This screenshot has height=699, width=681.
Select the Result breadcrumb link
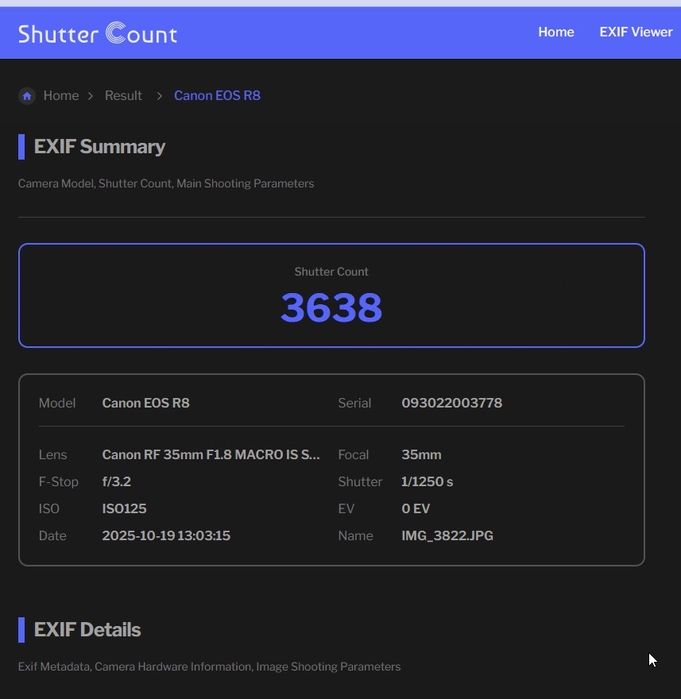(123, 95)
